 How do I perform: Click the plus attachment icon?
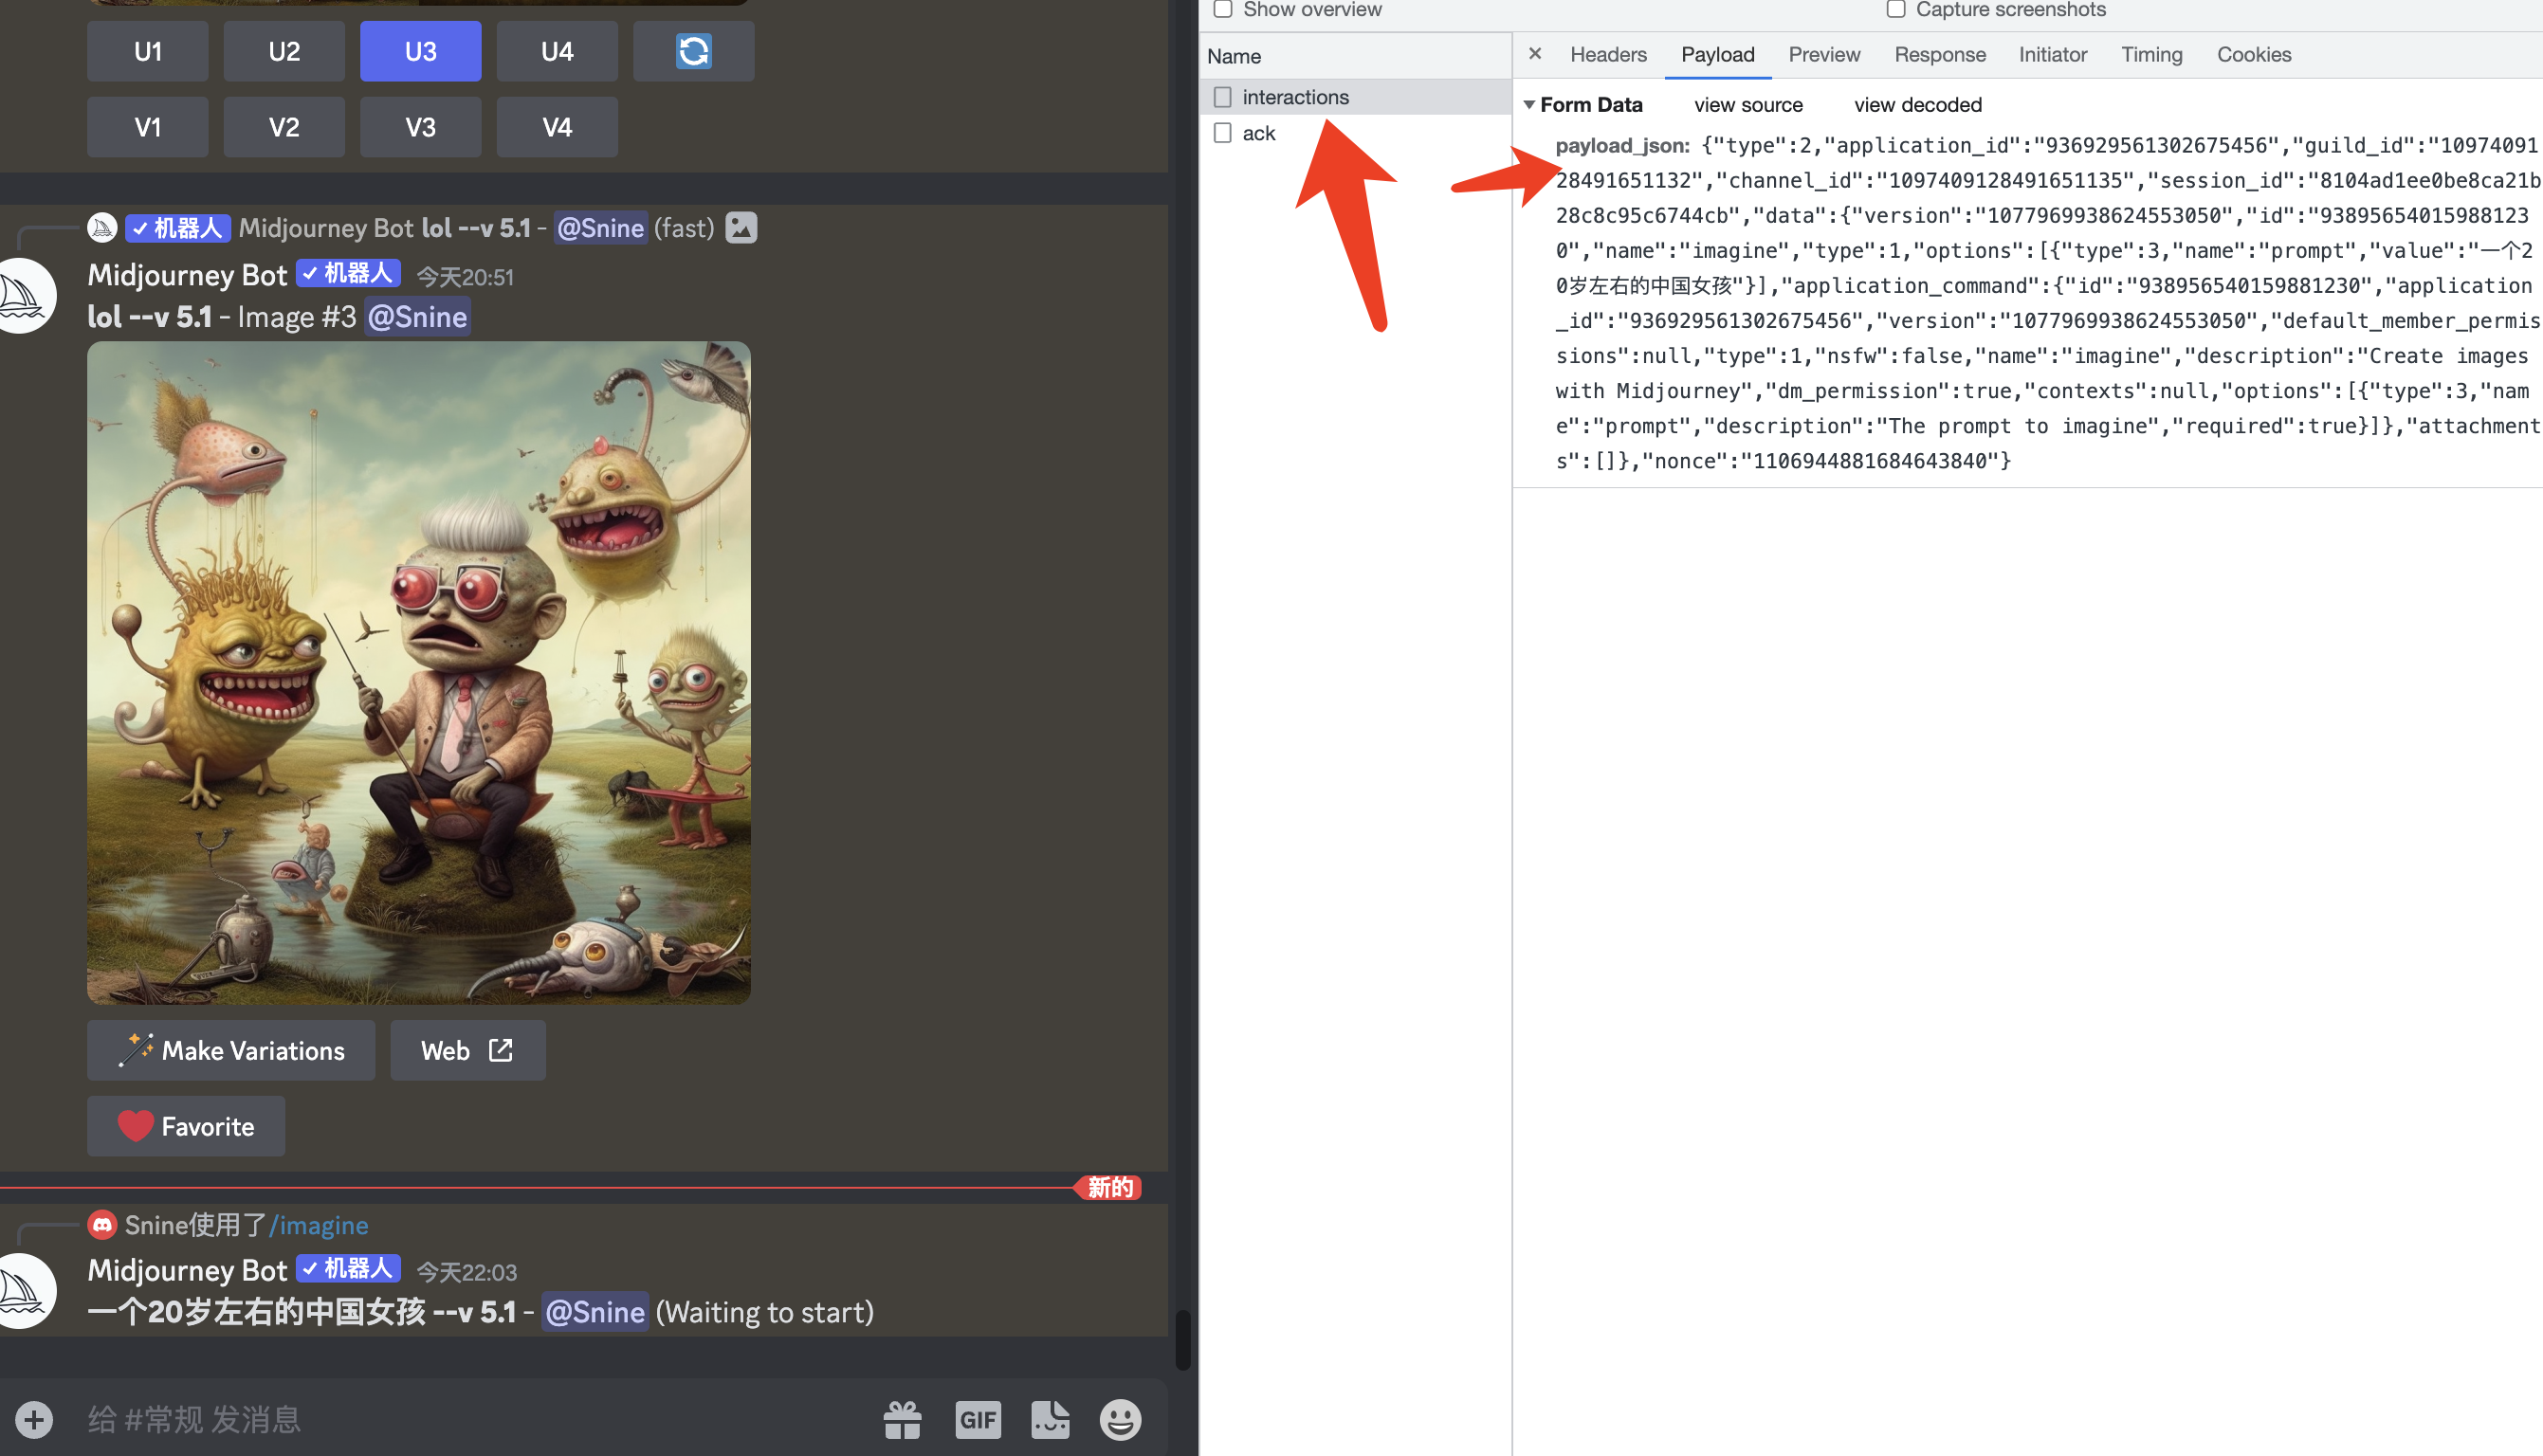34,1419
